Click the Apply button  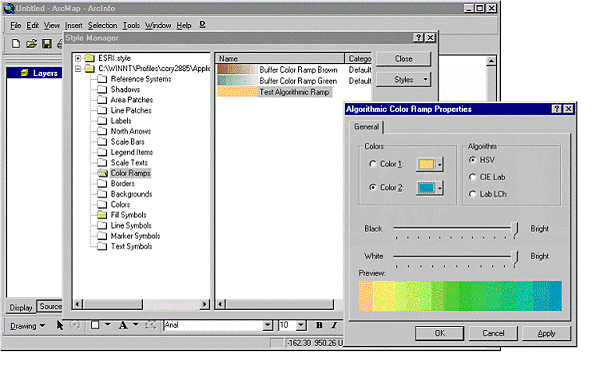[x=546, y=333]
